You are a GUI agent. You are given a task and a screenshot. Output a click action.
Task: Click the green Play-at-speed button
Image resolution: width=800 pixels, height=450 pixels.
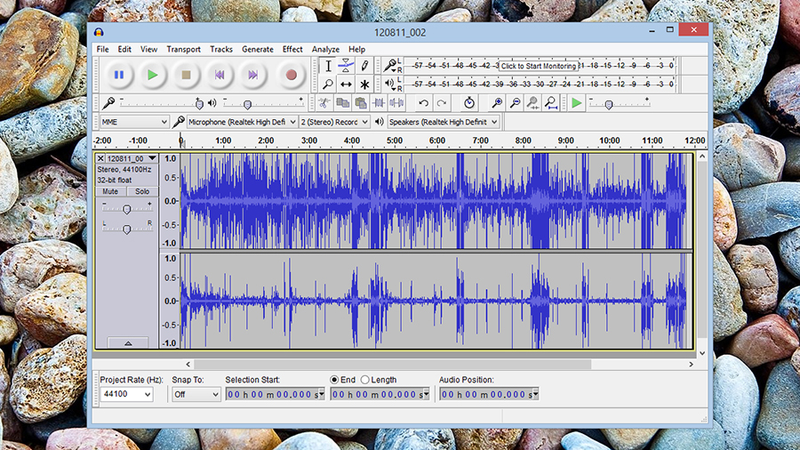click(577, 103)
